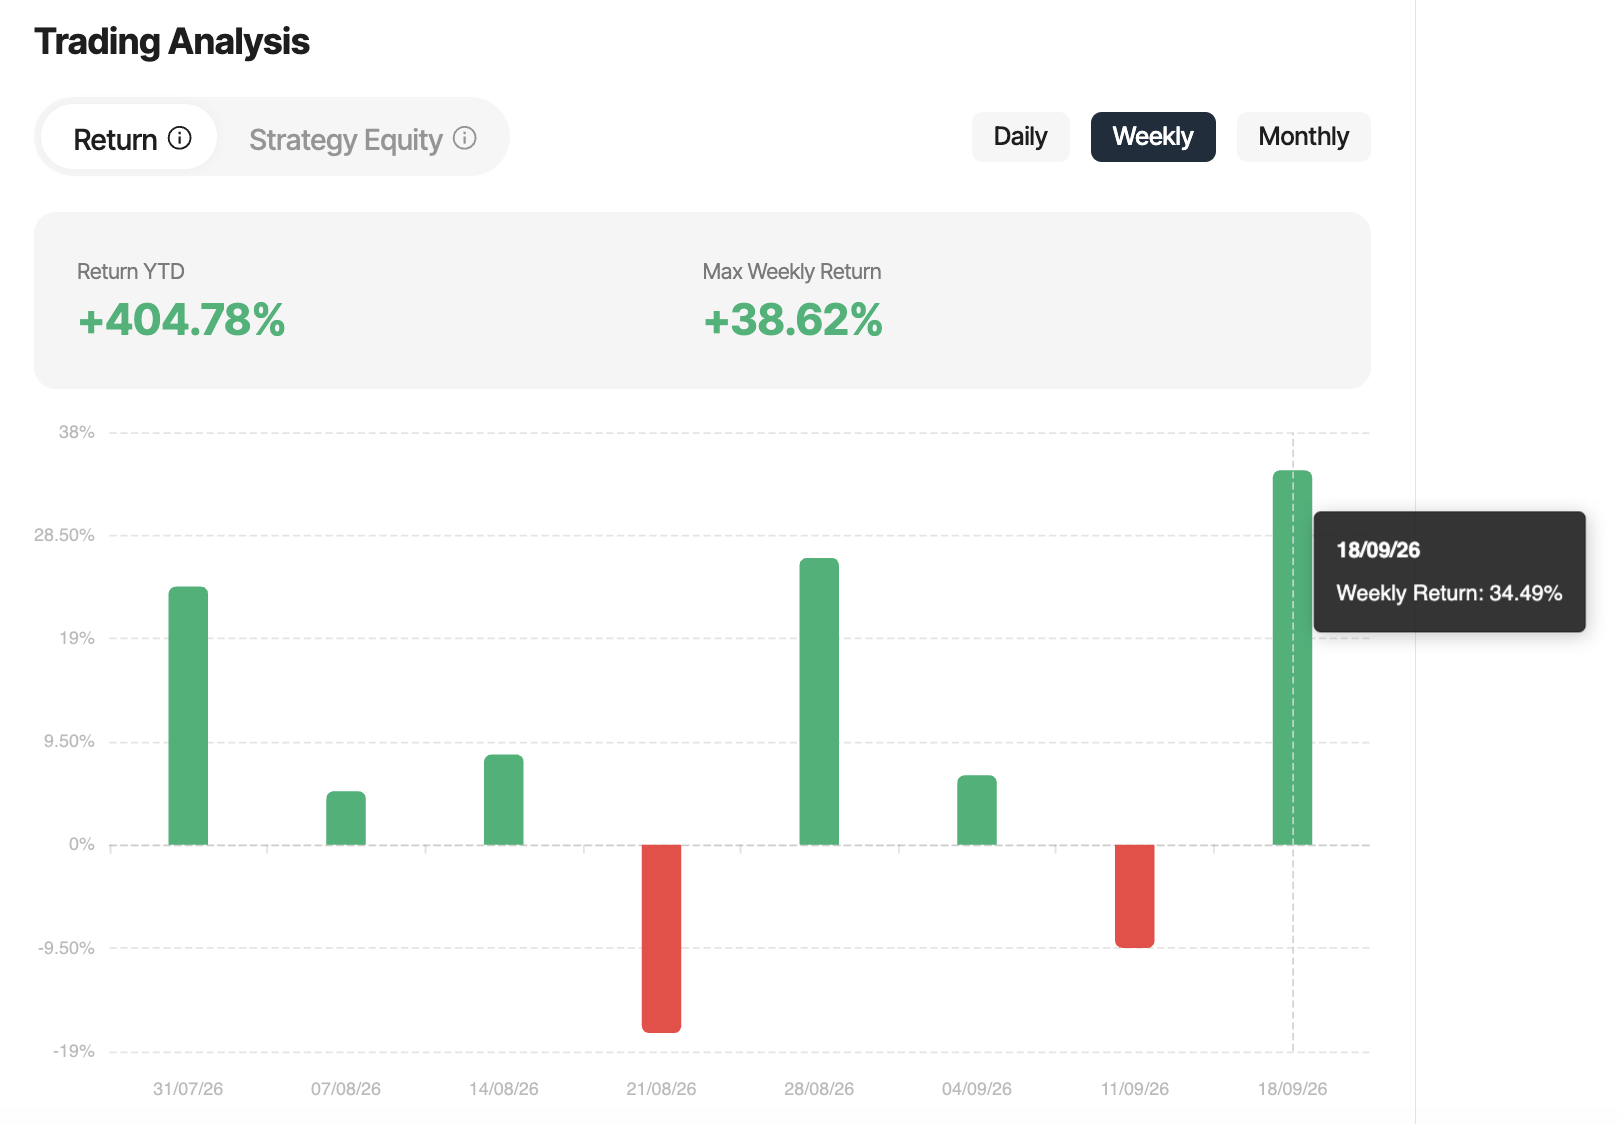Click the green bar for 07/08/26
The width and height of the screenshot is (1622, 1124).
click(x=346, y=818)
